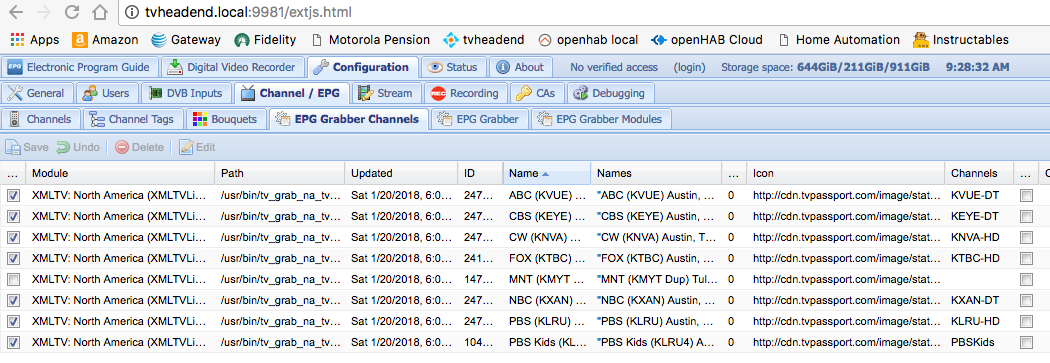Image resolution: width=1050 pixels, height=363 pixels.
Task: Click the Delete toolbar button
Action: 139,147
